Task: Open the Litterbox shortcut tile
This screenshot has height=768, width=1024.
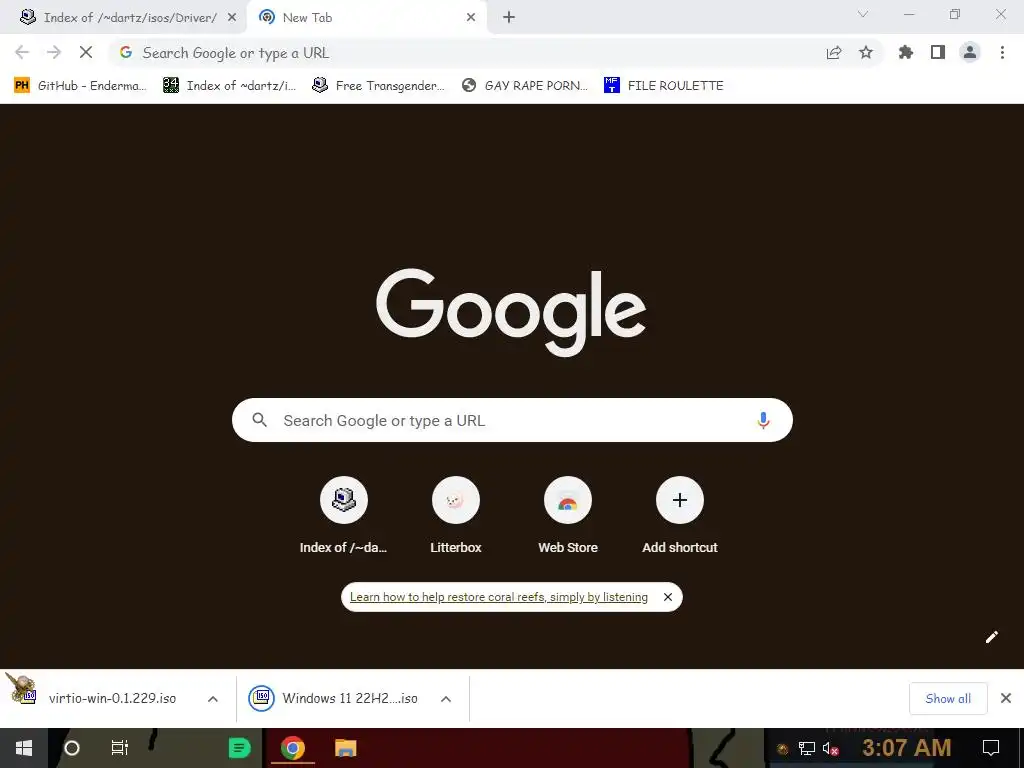Action: tap(456, 516)
